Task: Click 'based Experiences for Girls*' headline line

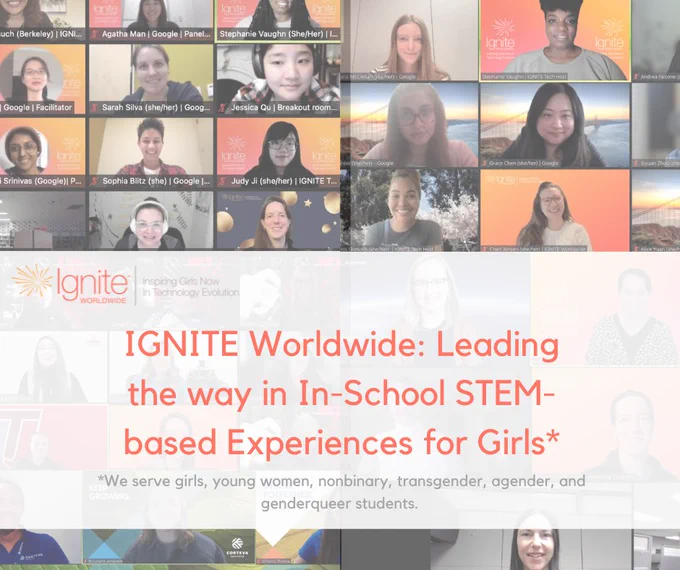Action: pyautogui.click(x=341, y=442)
